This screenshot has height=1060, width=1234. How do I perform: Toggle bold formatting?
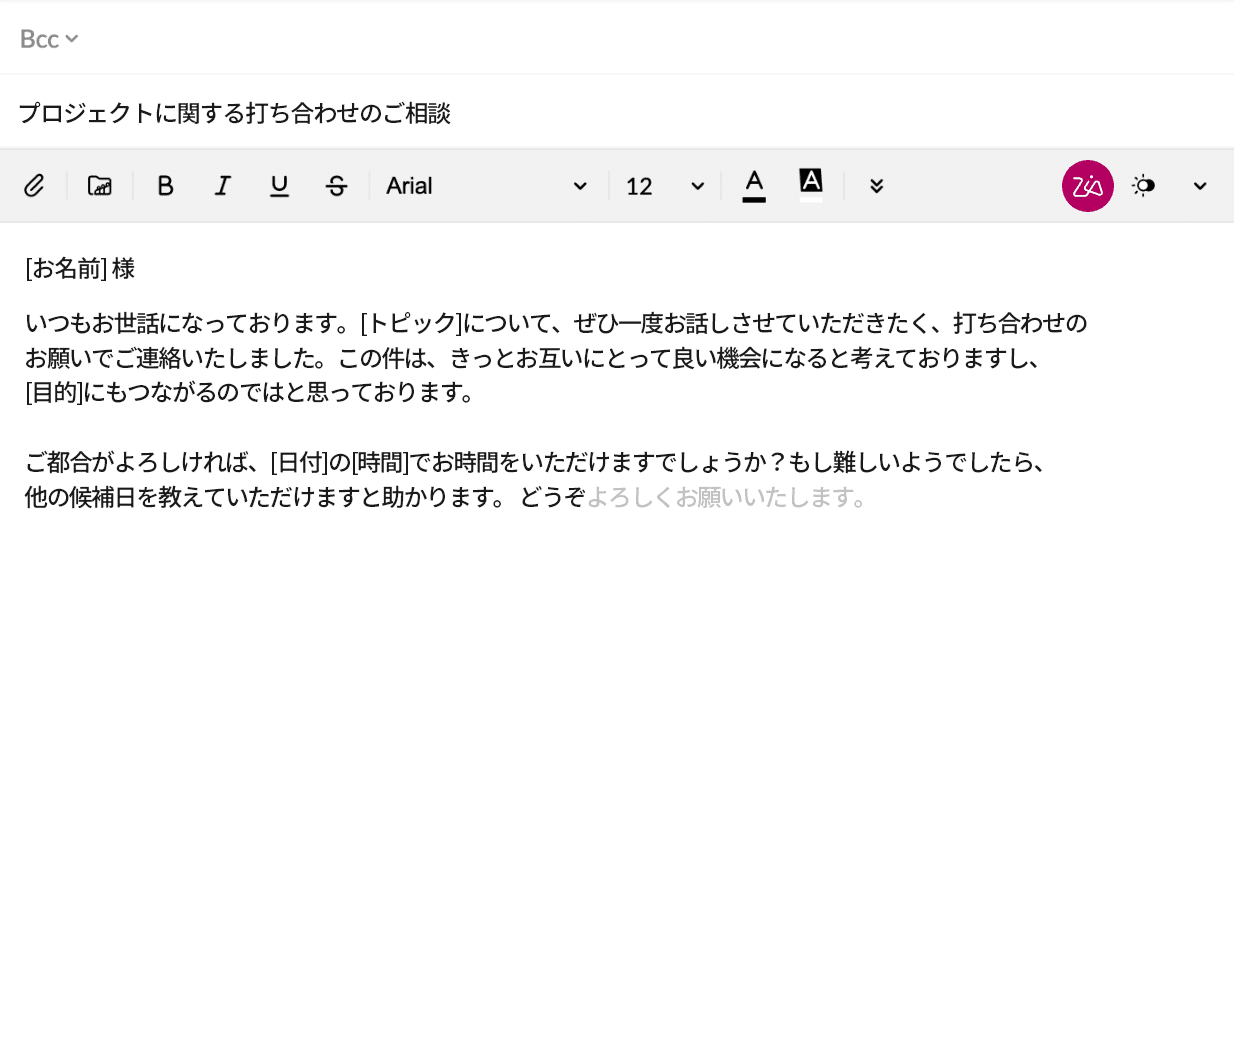166,186
